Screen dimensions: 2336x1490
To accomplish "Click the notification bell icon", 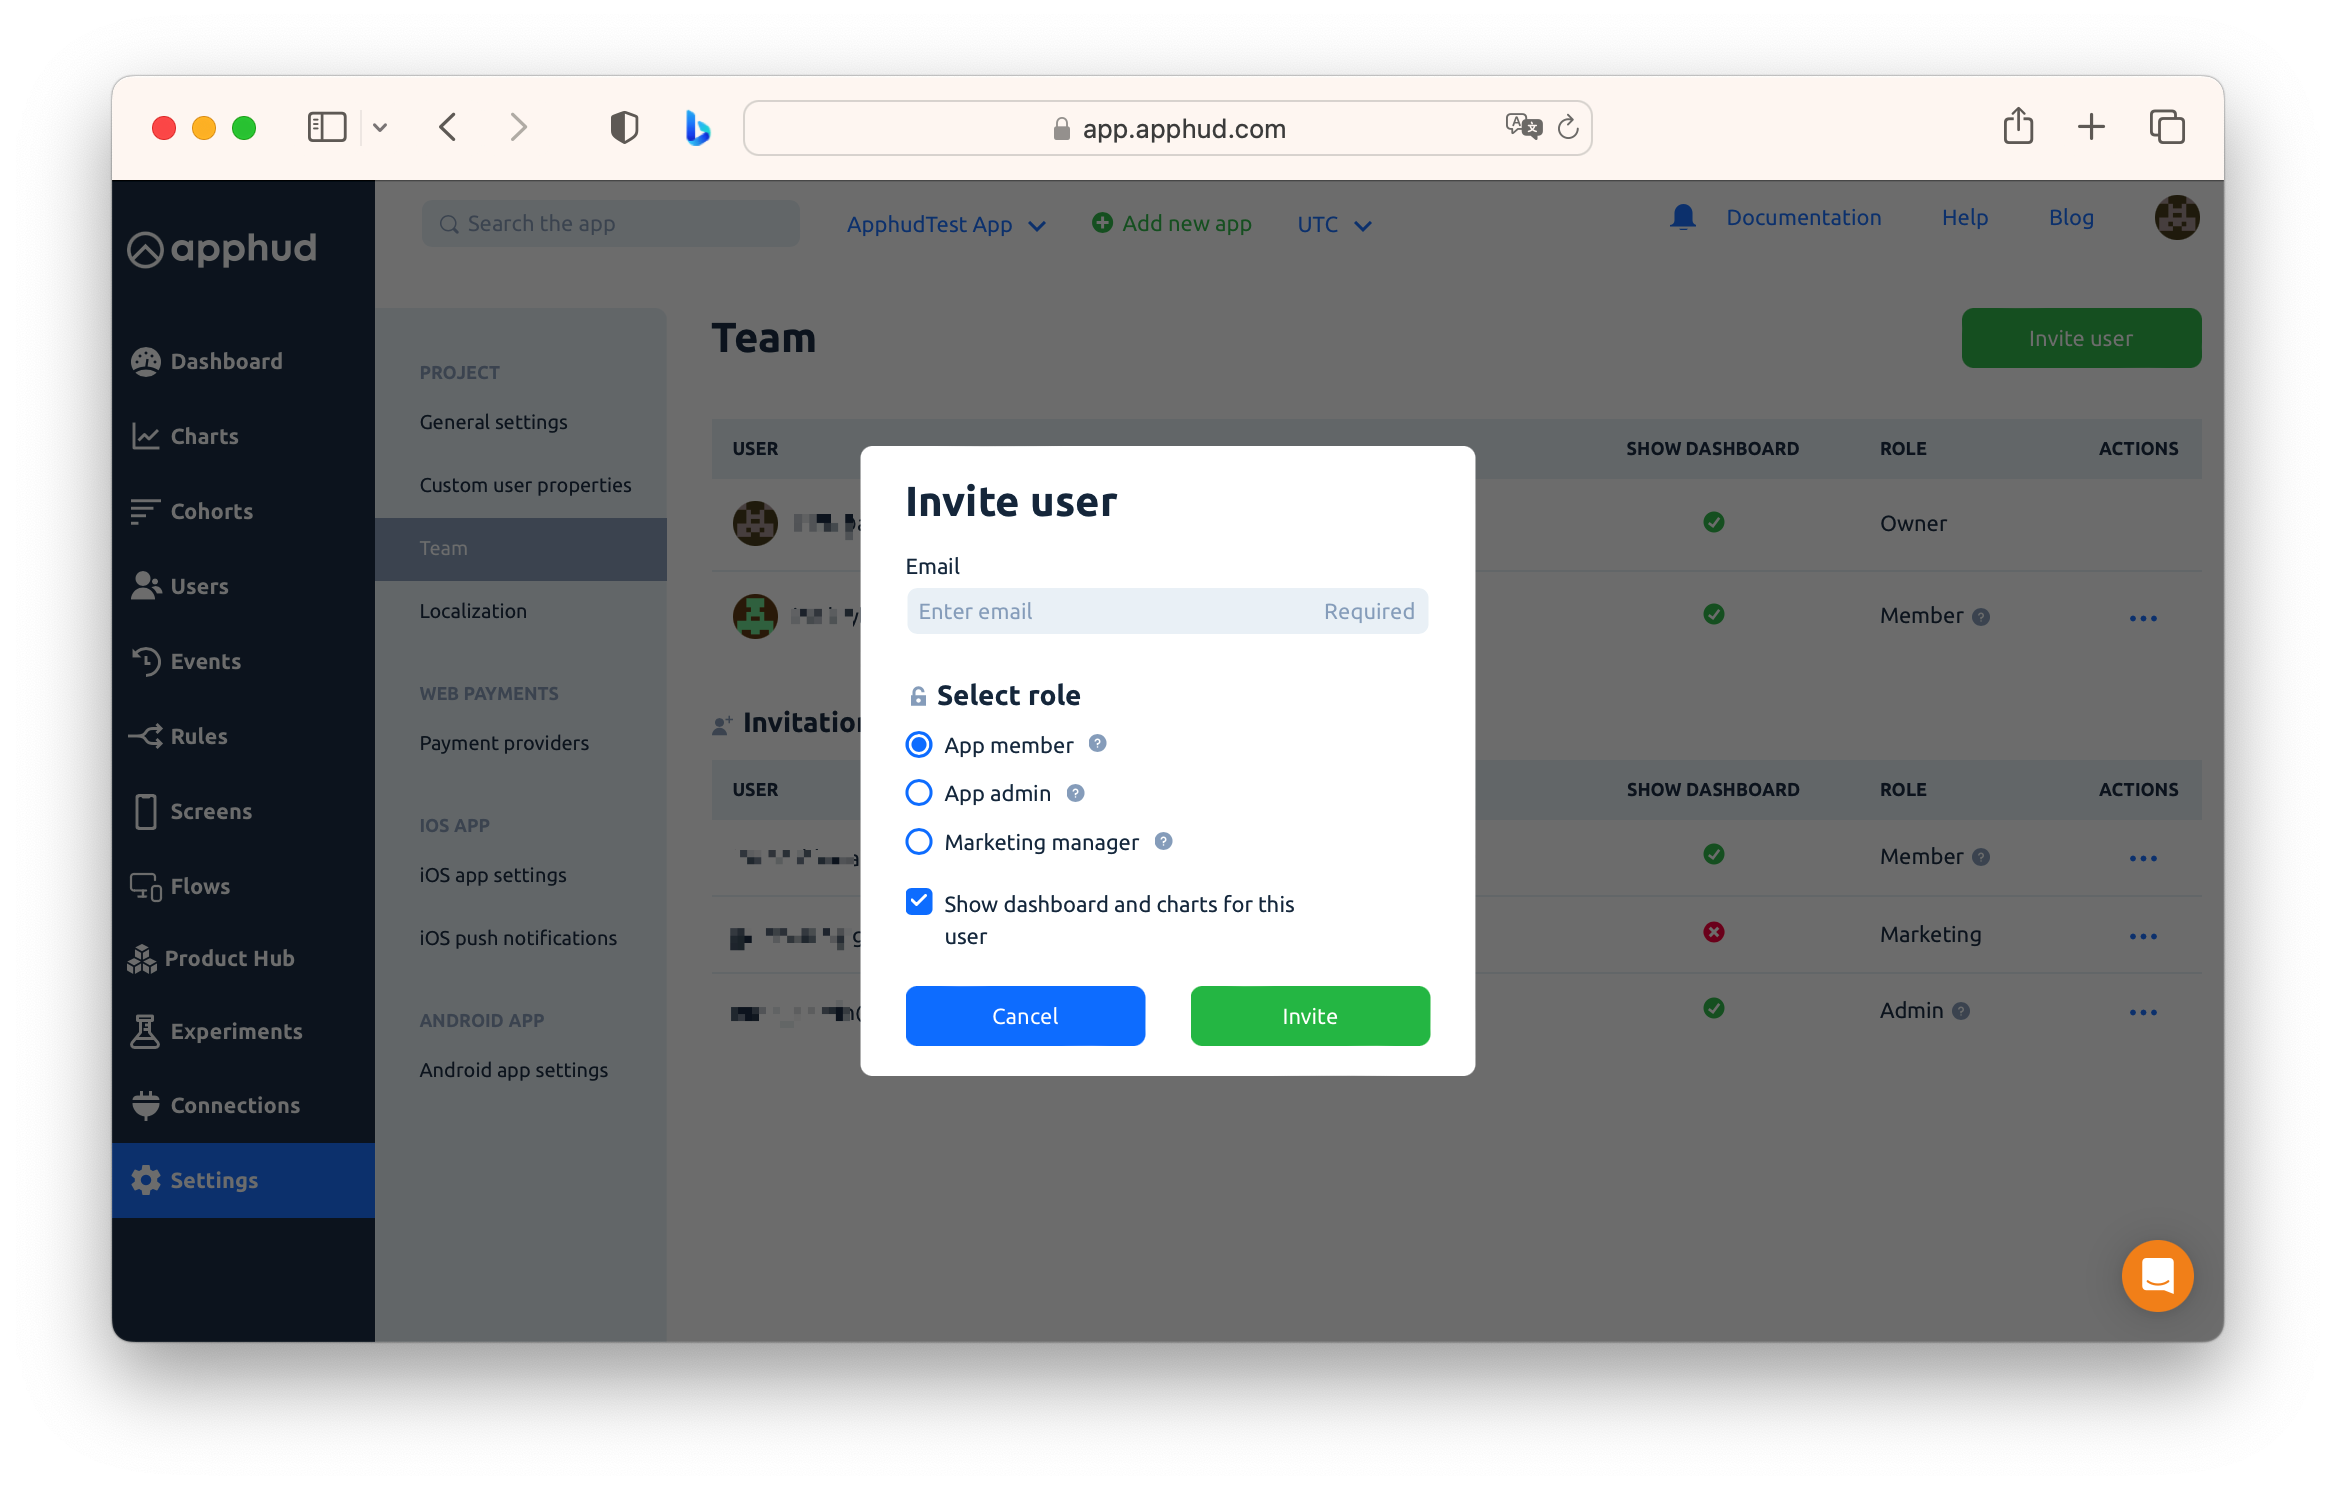I will [x=1683, y=217].
